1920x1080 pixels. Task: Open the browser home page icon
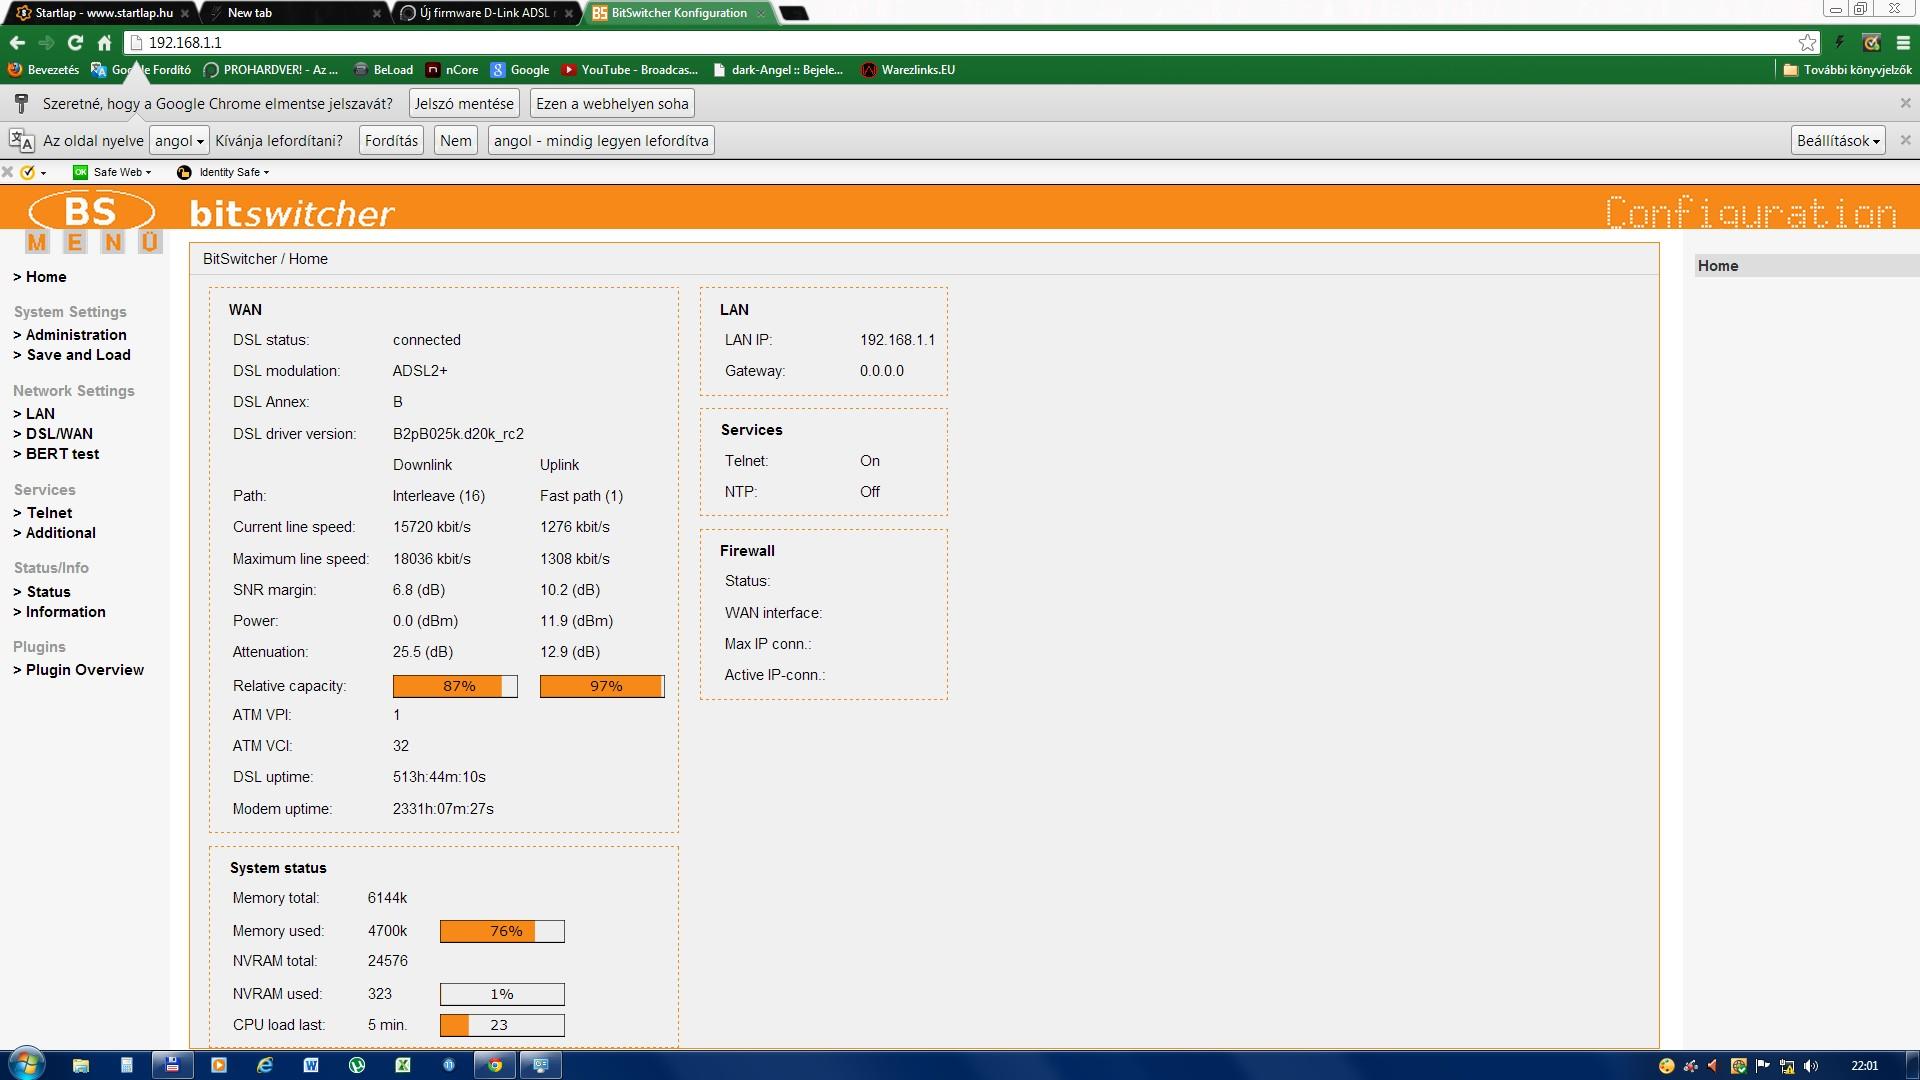104,42
